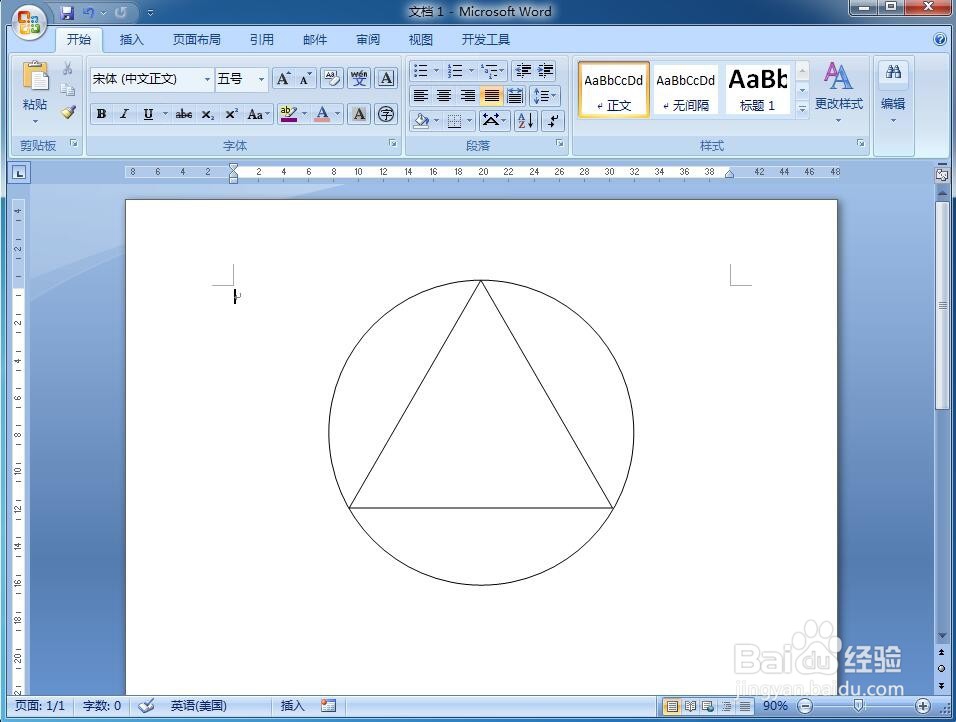Open the Font dialog launcher
This screenshot has height=722, width=956.
(393, 143)
